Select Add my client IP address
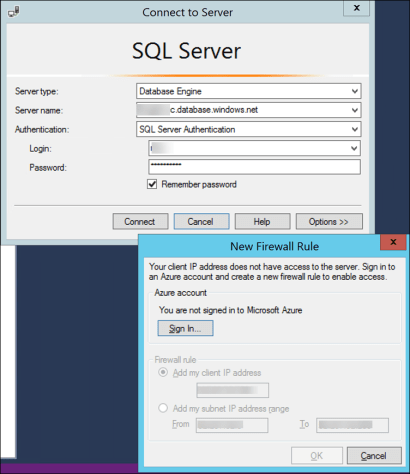The image size is (410, 474). (163, 372)
